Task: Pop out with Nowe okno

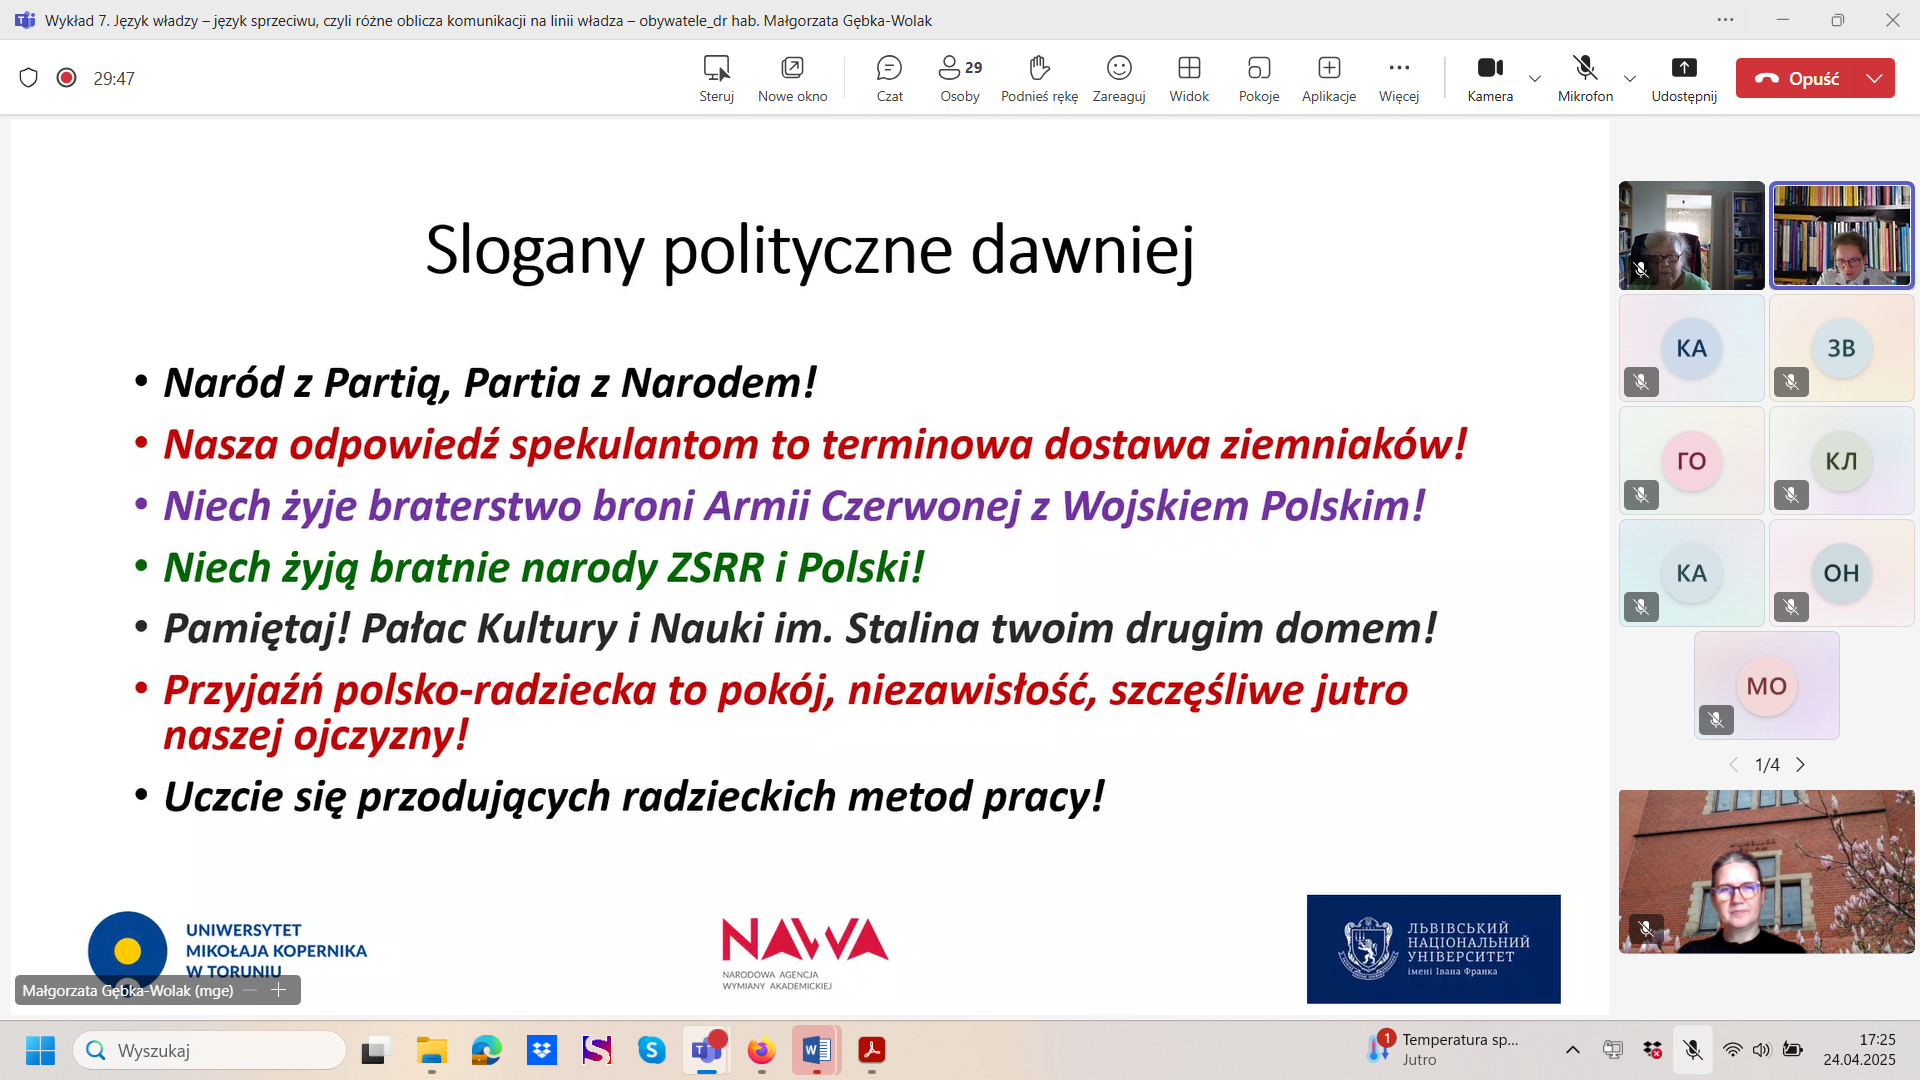Action: 792,78
